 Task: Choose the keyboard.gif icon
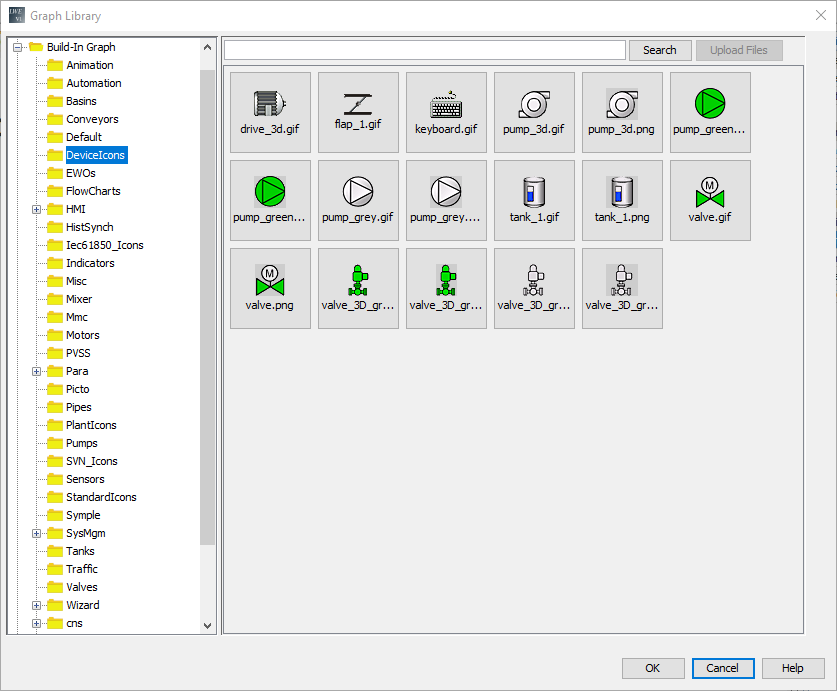[446, 112]
